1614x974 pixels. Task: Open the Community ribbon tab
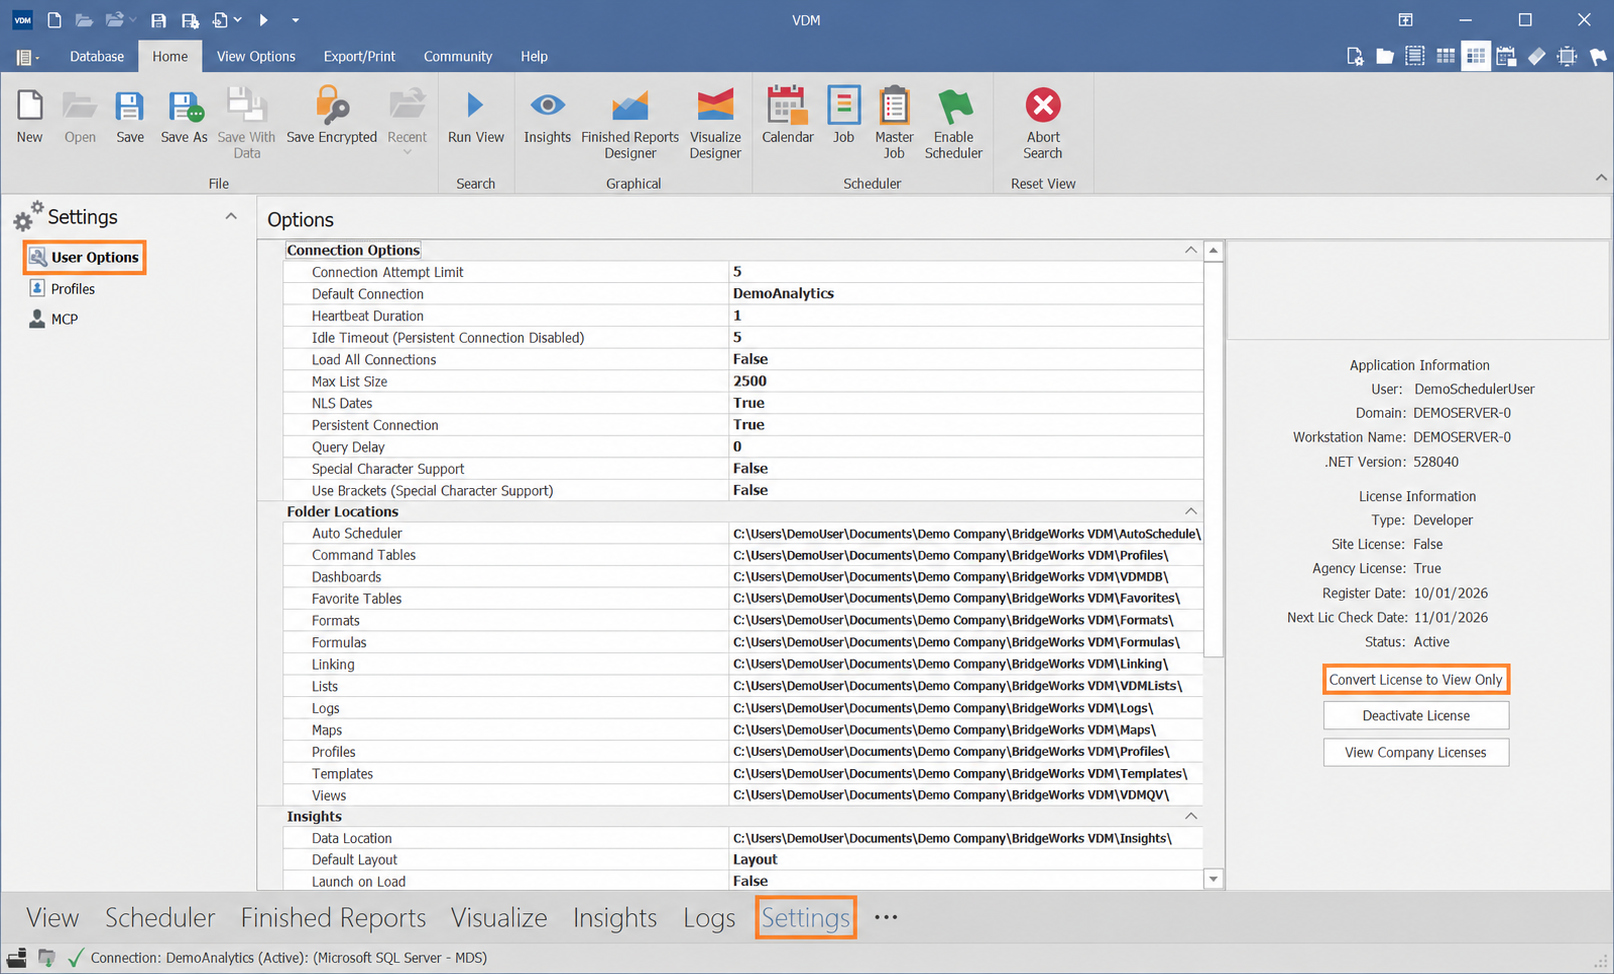click(458, 56)
